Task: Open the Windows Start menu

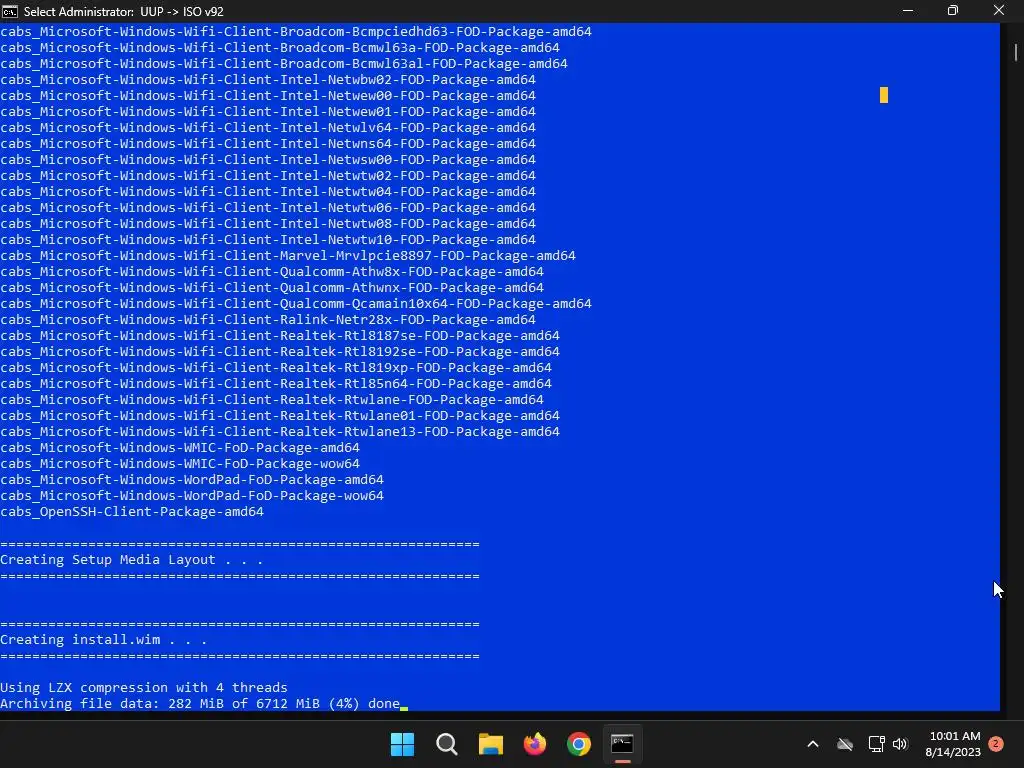Action: coord(402,744)
